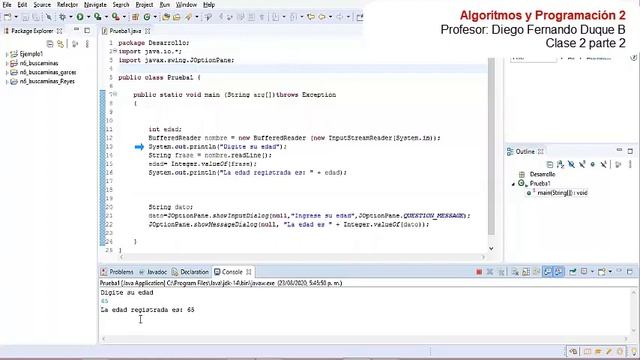Toggle alphabetical Sort in Outline toolbar

point(560,164)
